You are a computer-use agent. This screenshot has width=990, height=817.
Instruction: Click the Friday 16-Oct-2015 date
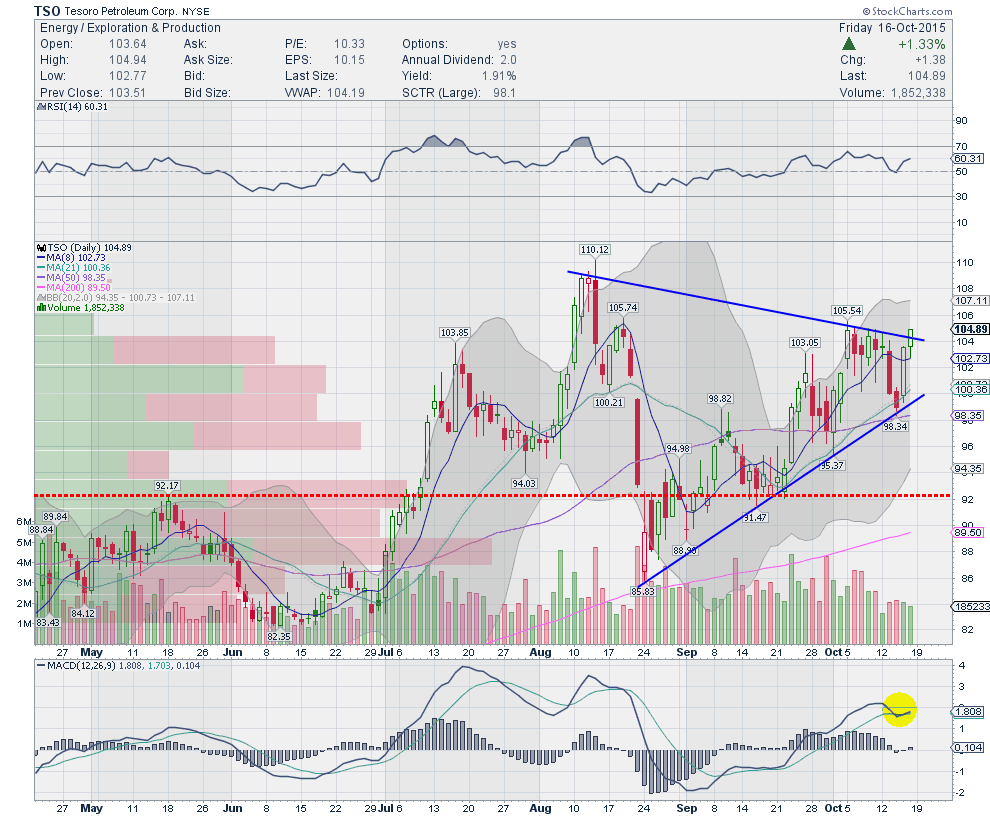[892, 28]
